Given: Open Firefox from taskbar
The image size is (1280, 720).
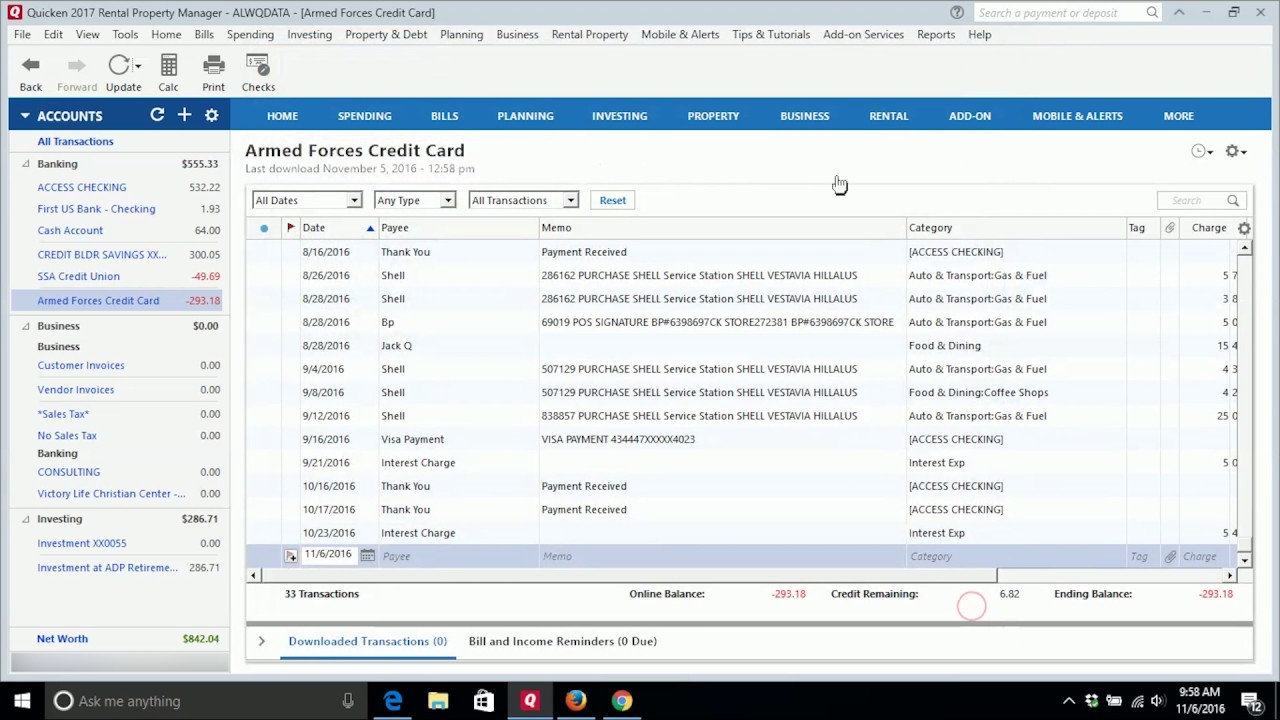Looking at the screenshot, I should (576, 701).
